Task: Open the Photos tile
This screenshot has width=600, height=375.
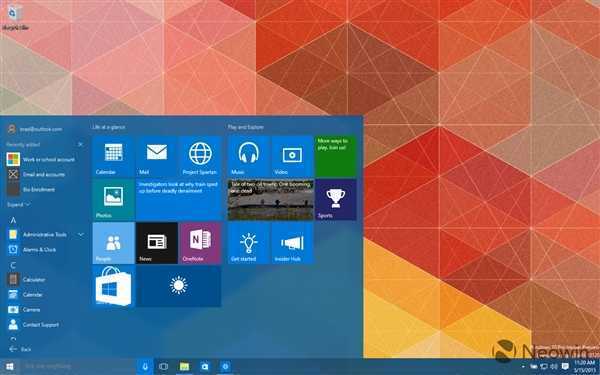Action: point(114,200)
